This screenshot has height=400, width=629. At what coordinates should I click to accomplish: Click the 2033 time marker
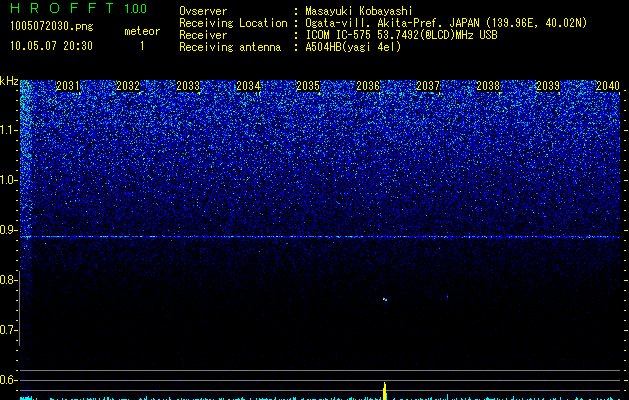tap(188, 86)
